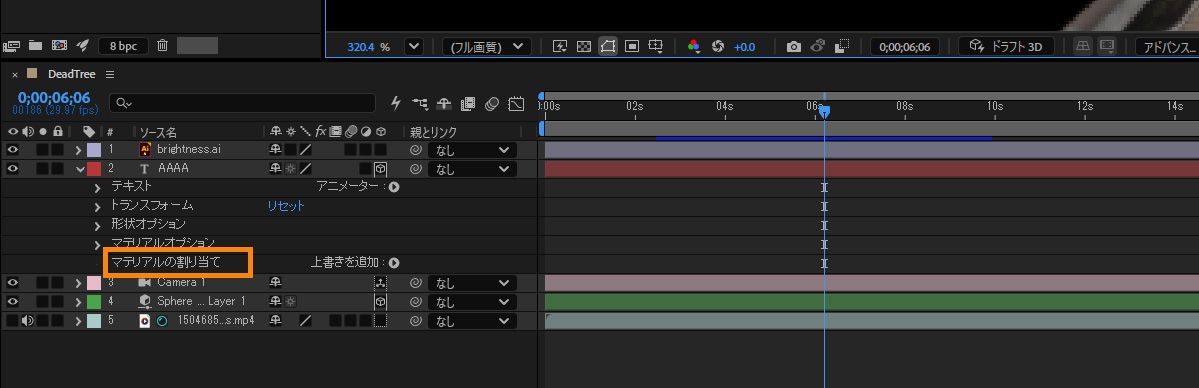Delete selected project item with trash icon
The image size is (1199, 388).
(x=162, y=46)
